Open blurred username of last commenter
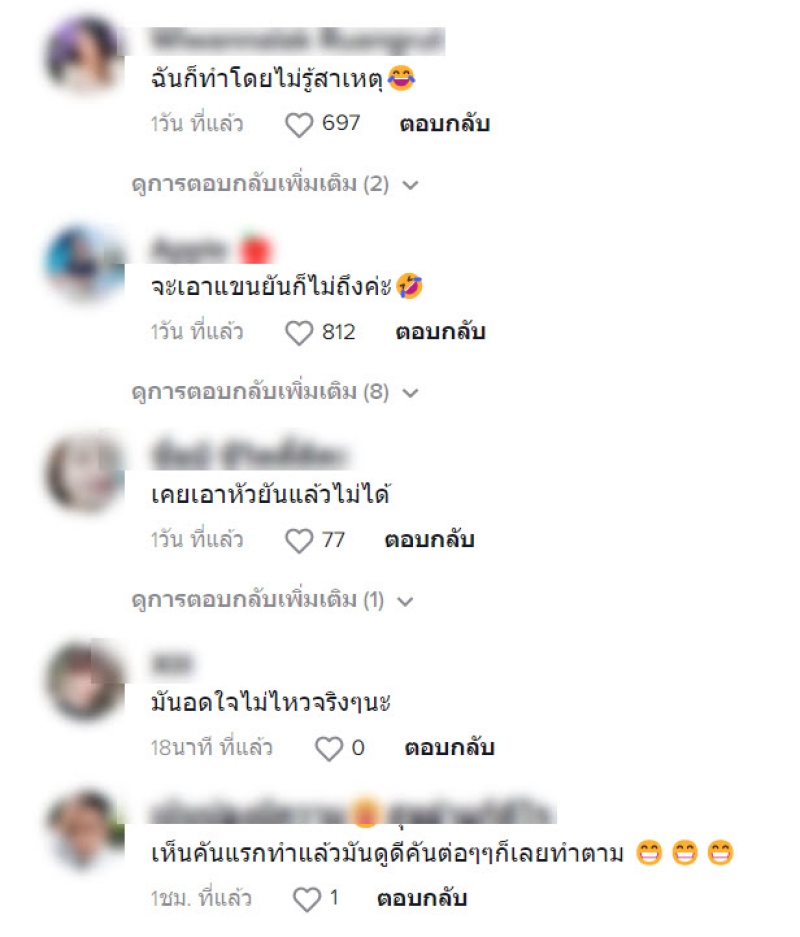The height and width of the screenshot is (937, 800). (353, 812)
